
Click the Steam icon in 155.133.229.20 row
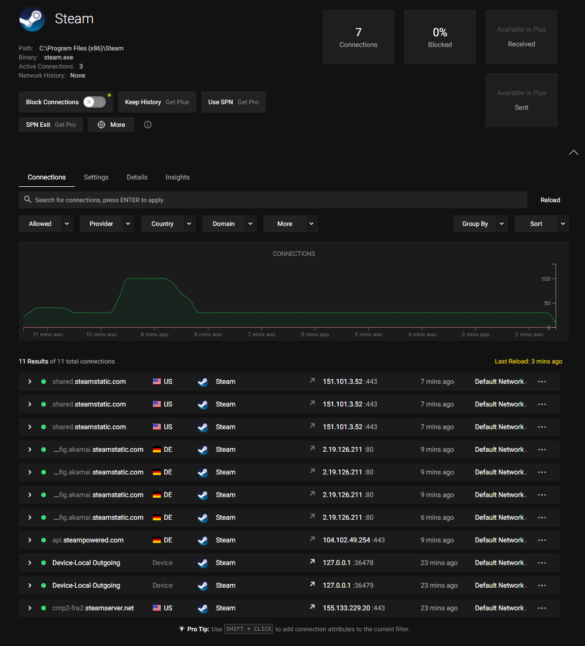pyautogui.click(x=203, y=609)
